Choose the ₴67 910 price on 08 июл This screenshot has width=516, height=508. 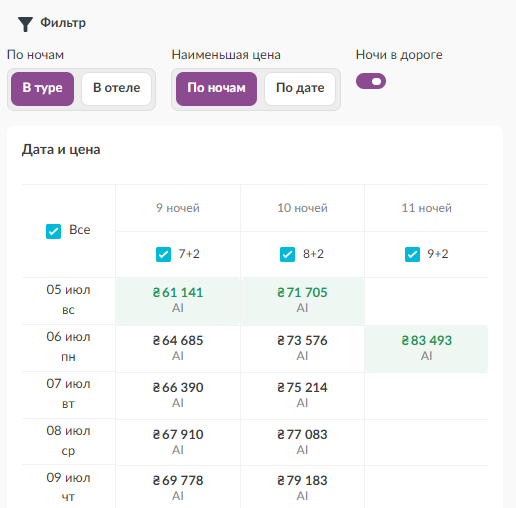click(x=178, y=443)
